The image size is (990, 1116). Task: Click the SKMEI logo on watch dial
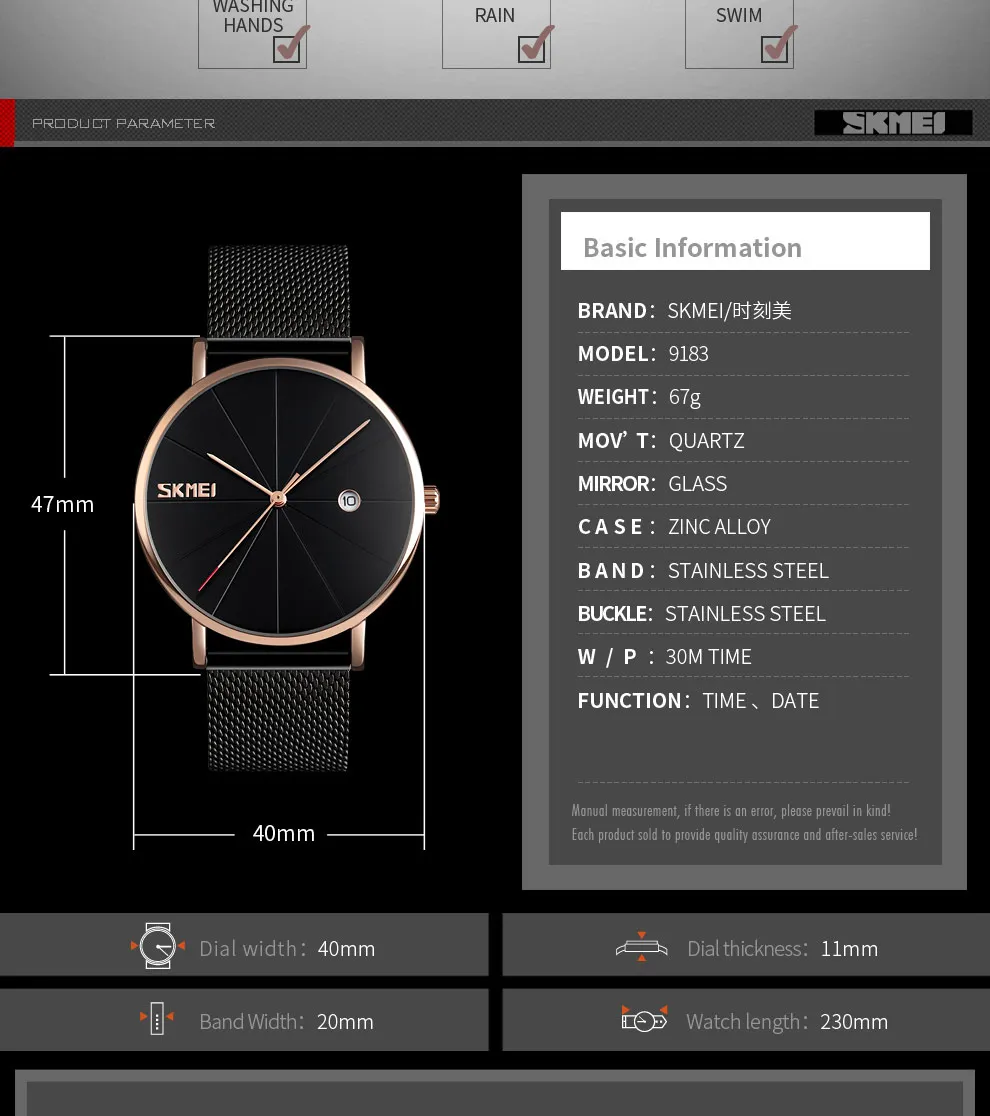tap(186, 490)
